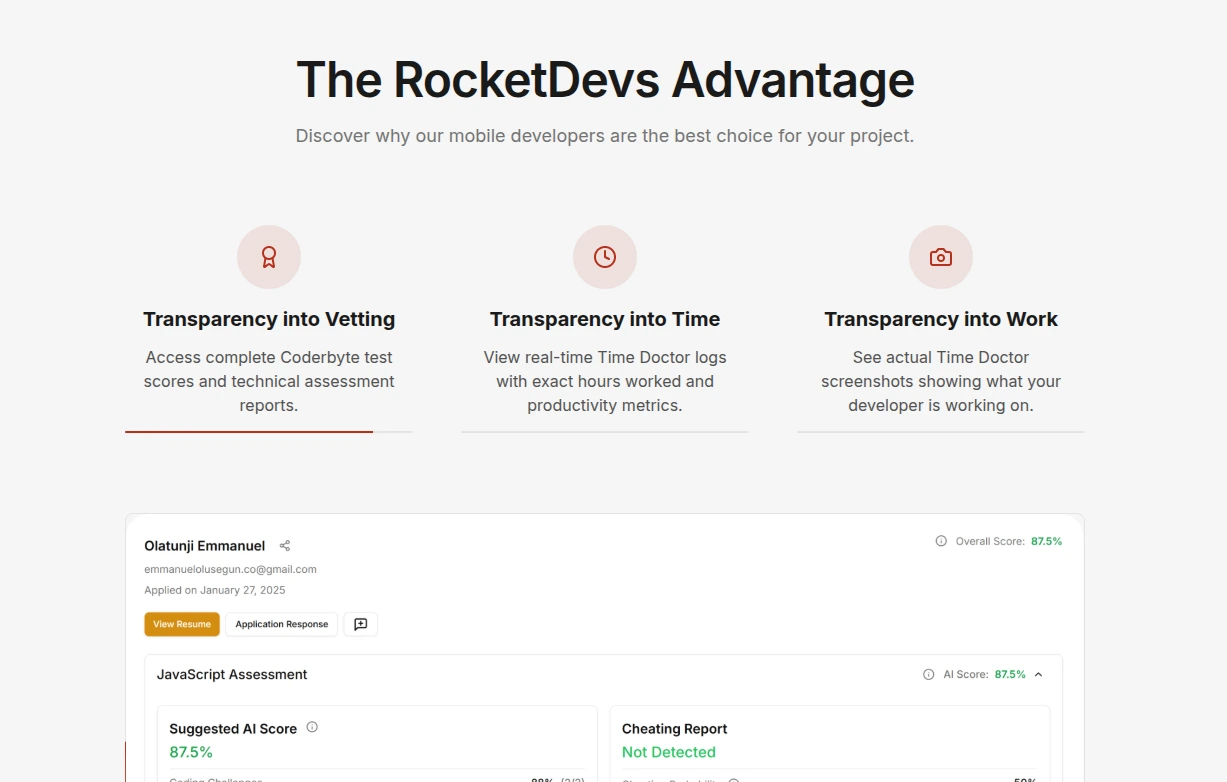The width and height of the screenshot is (1227, 782).
Task: Click the clock icon above Transparency into Time
Action: (x=605, y=257)
